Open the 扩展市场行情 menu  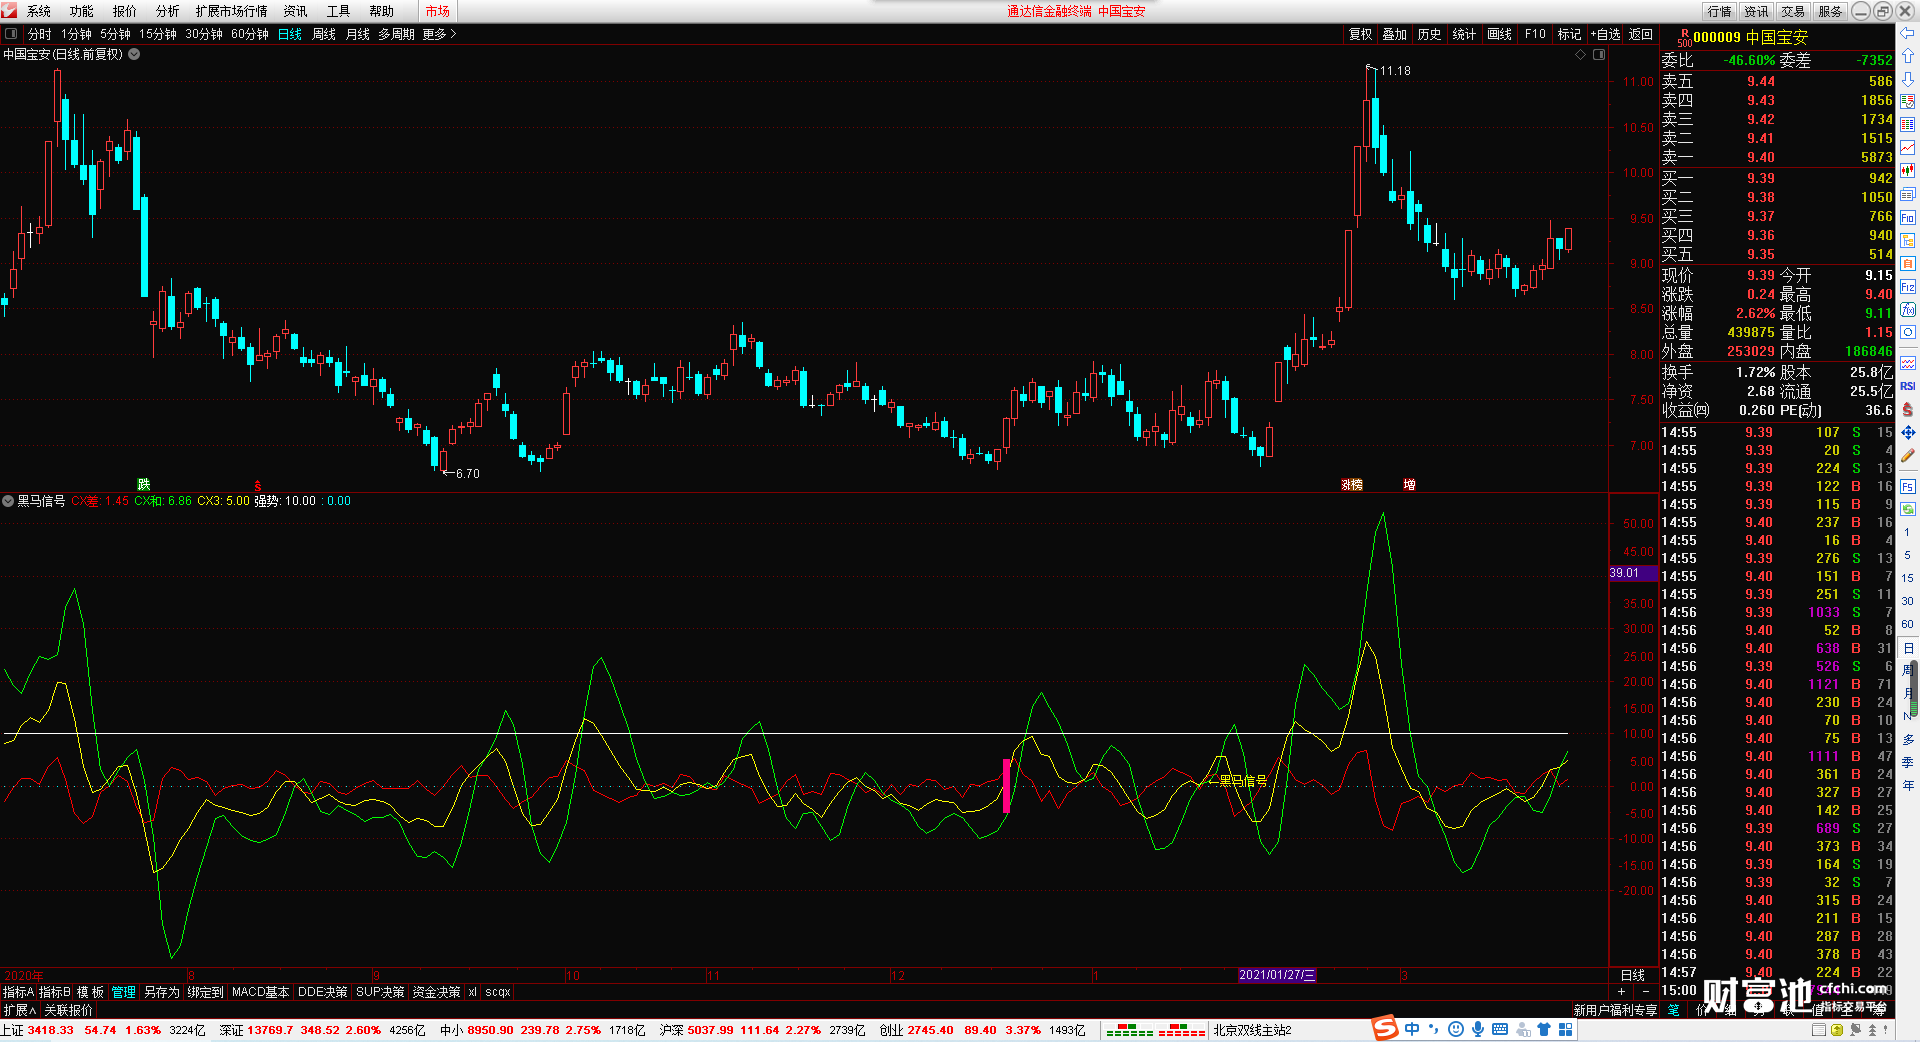pos(232,11)
